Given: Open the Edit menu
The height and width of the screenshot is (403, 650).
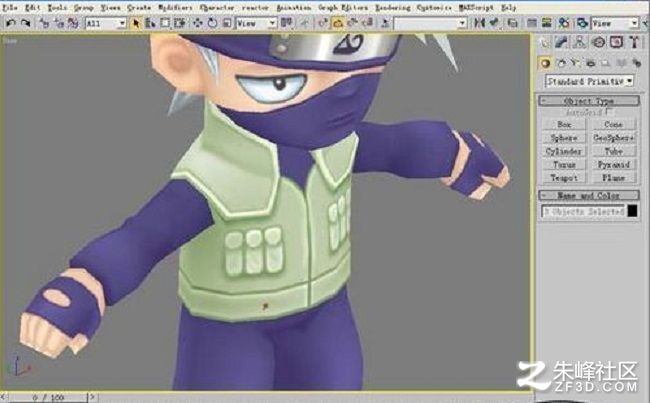Looking at the screenshot, I should 32,7.
